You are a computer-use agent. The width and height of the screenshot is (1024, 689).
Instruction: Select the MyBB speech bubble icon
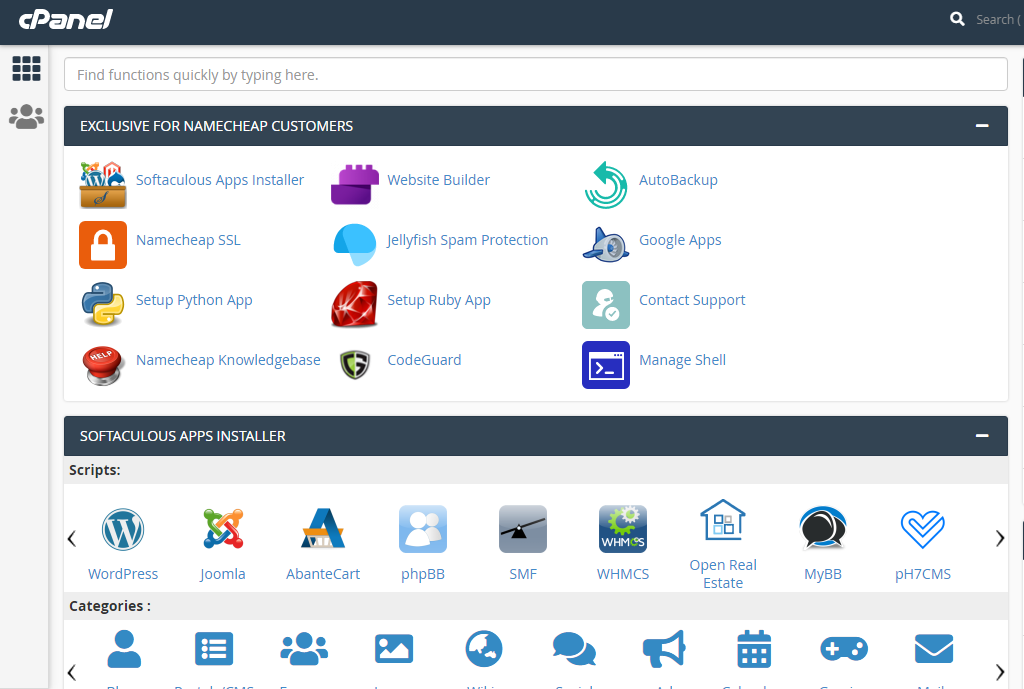coord(823,528)
